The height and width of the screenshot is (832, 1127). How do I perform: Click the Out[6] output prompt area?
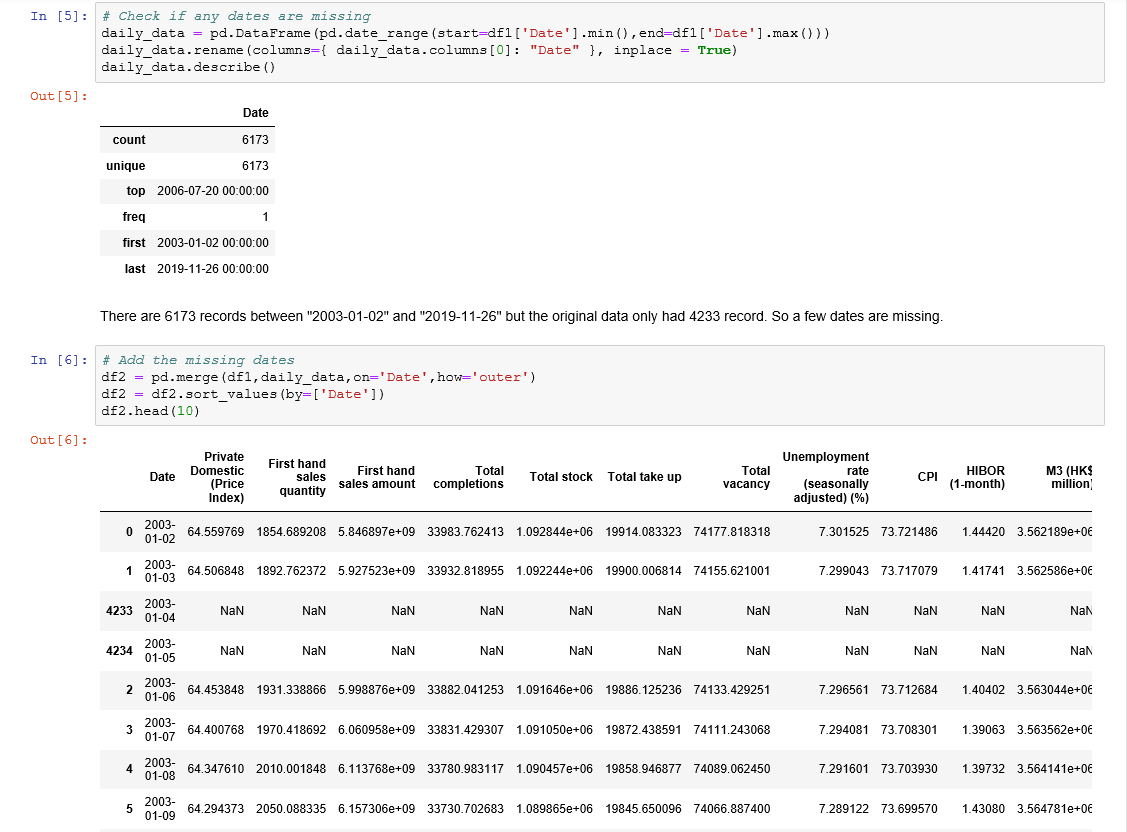(59, 440)
